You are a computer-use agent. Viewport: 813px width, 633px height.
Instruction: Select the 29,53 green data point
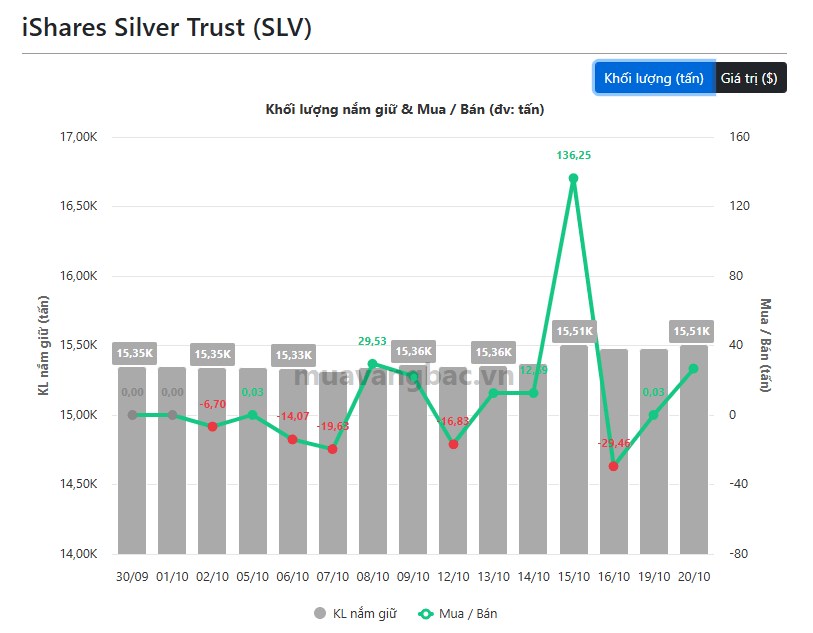372,363
